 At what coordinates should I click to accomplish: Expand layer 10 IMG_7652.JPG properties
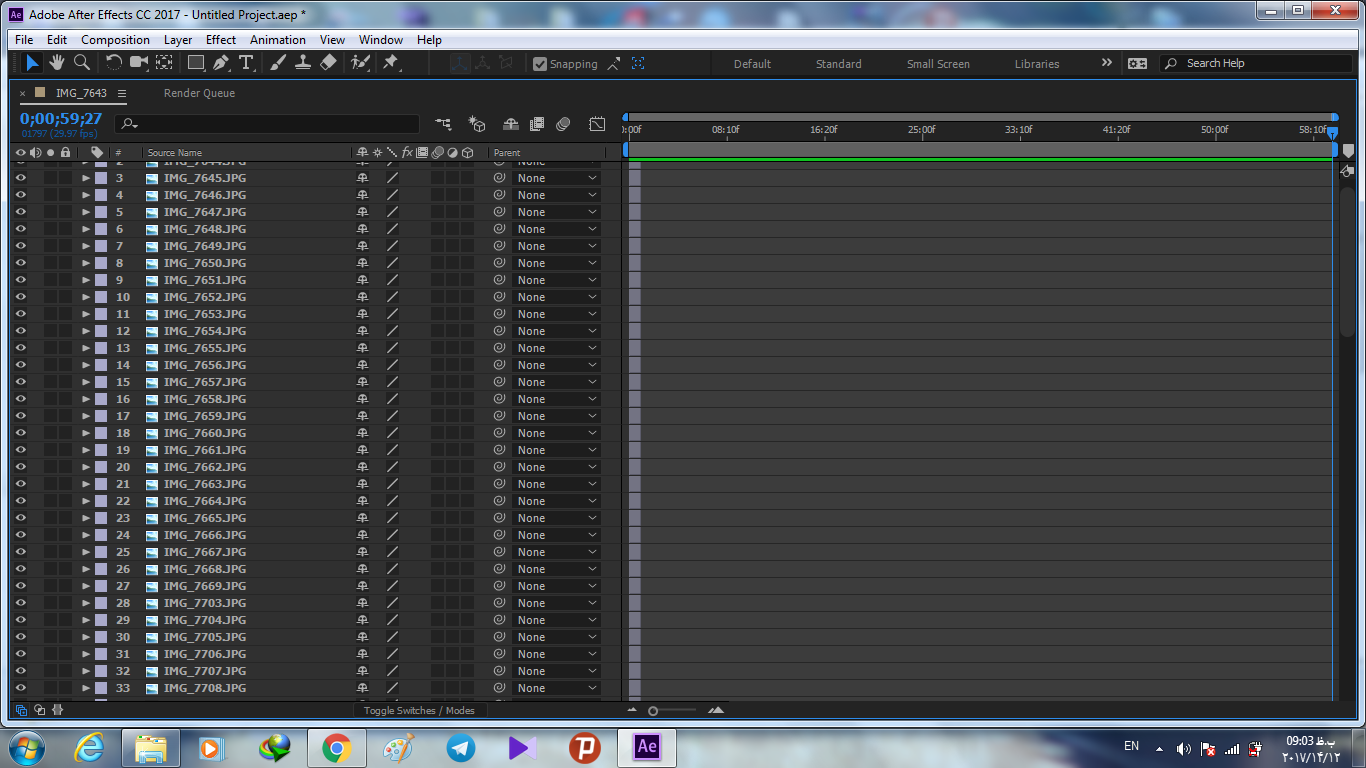pyautogui.click(x=86, y=297)
